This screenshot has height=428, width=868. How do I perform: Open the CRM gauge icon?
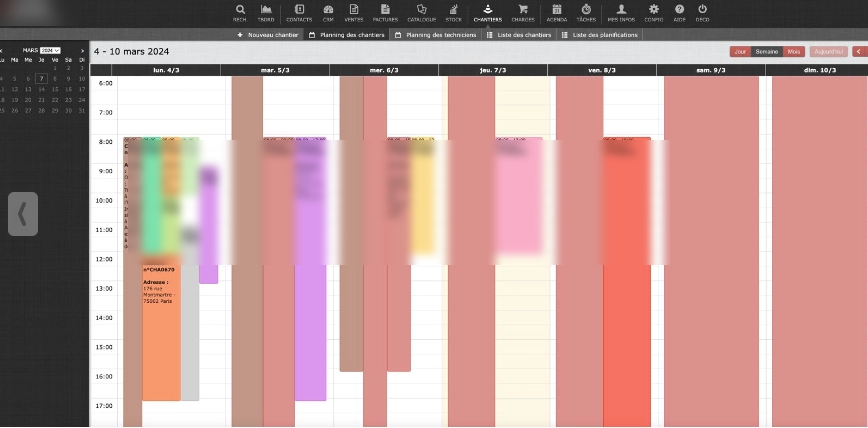(x=328, y=13)
